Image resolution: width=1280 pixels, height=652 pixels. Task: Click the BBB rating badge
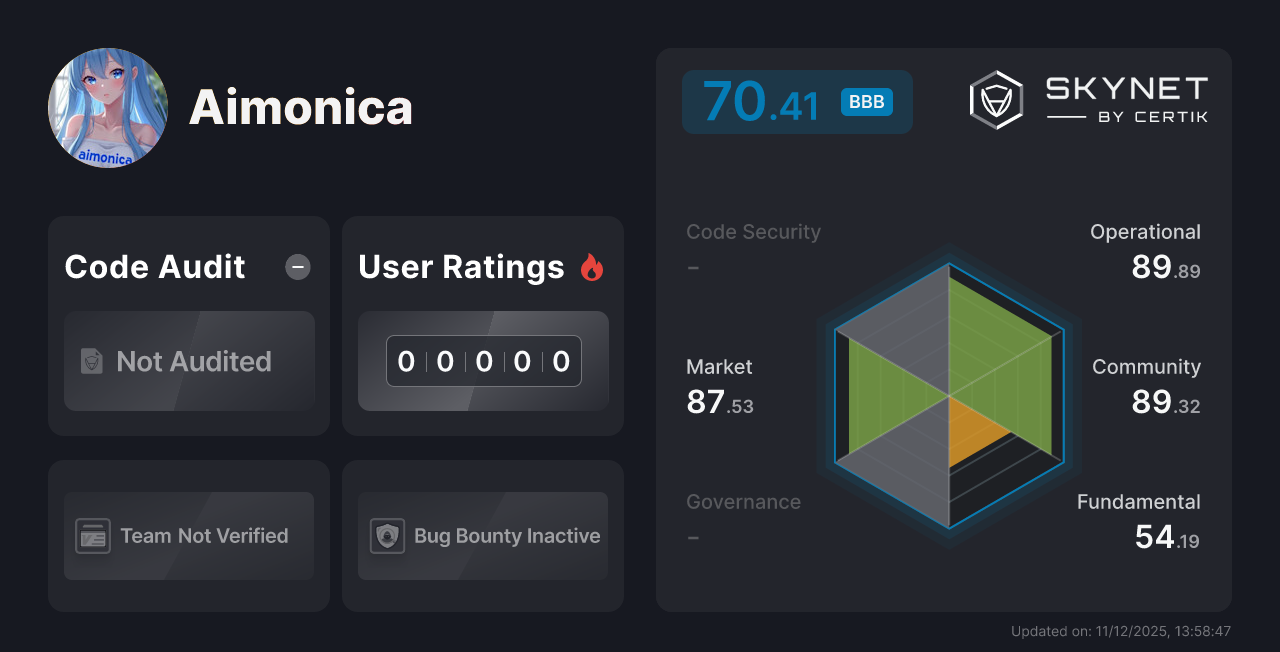(868, 101)
